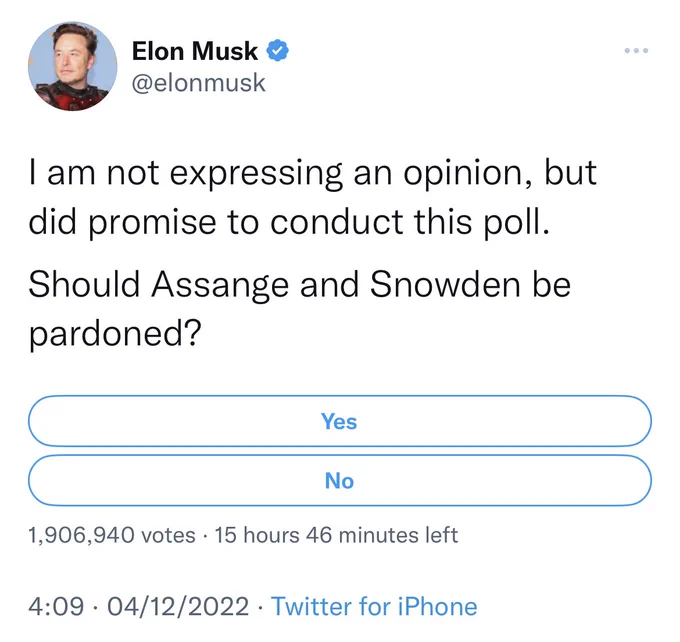Click the 04/12/2022 date
680x642 pixels.
click(x=178, y=606)
